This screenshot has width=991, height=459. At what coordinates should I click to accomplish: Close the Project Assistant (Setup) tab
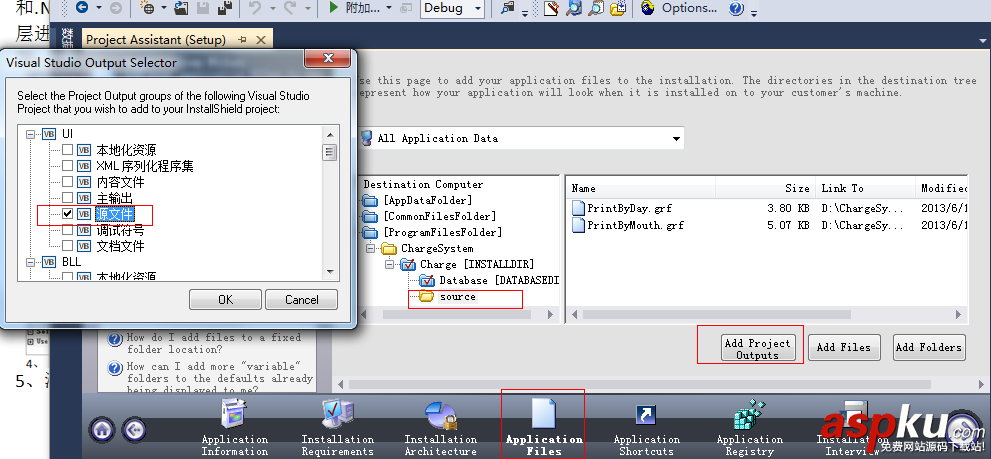point(260,39)
